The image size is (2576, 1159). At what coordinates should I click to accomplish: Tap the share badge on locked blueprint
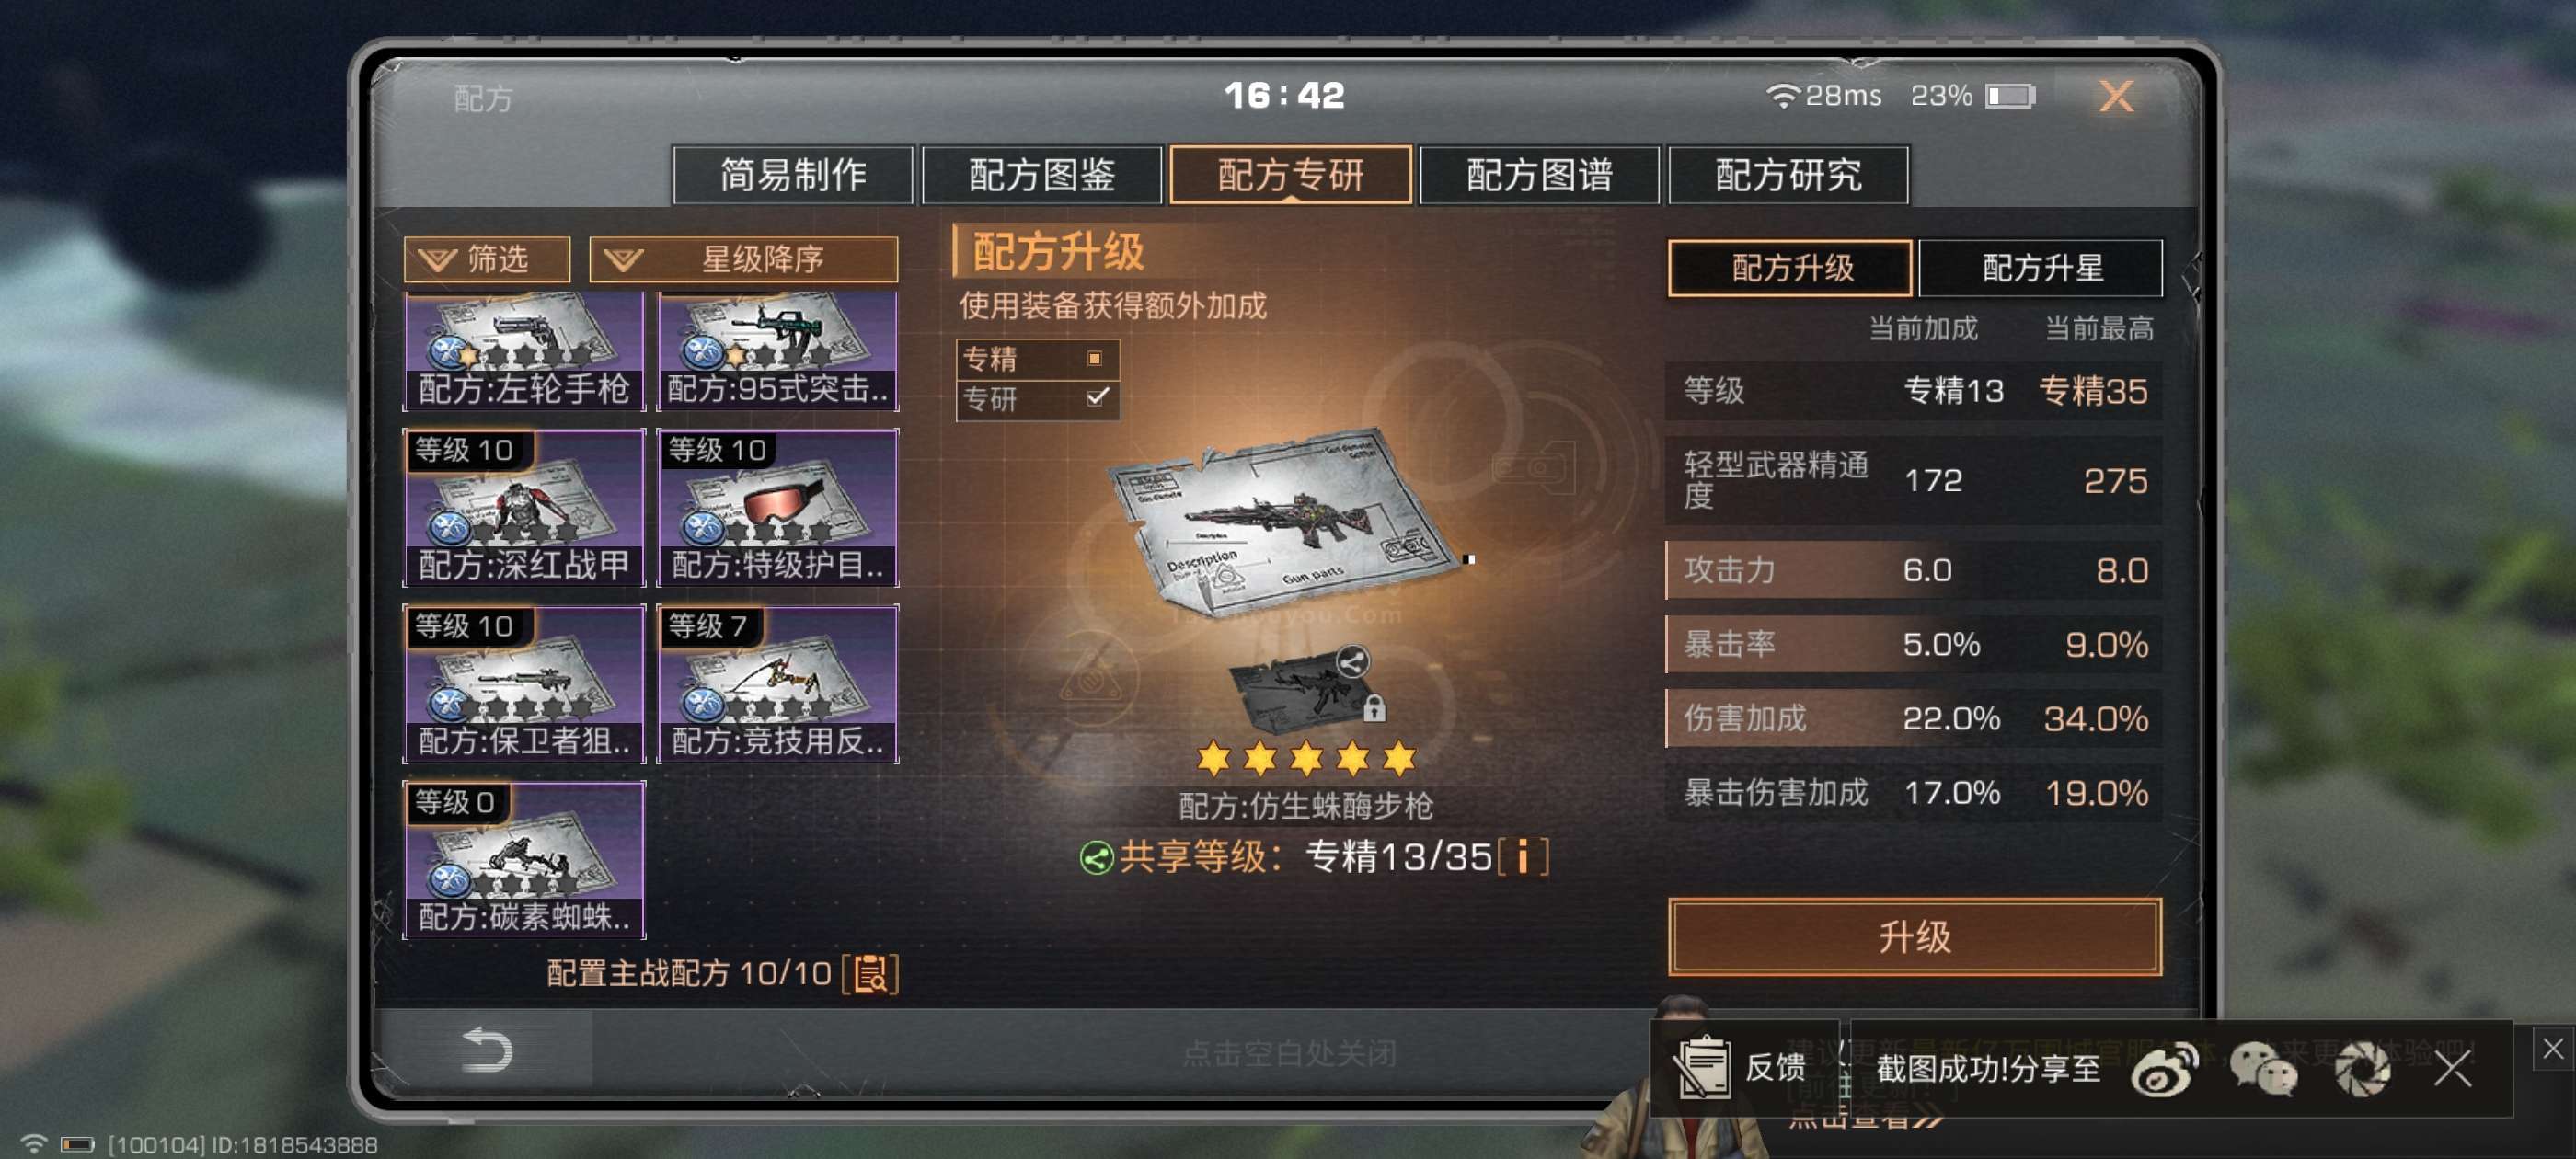(1352, 662)
